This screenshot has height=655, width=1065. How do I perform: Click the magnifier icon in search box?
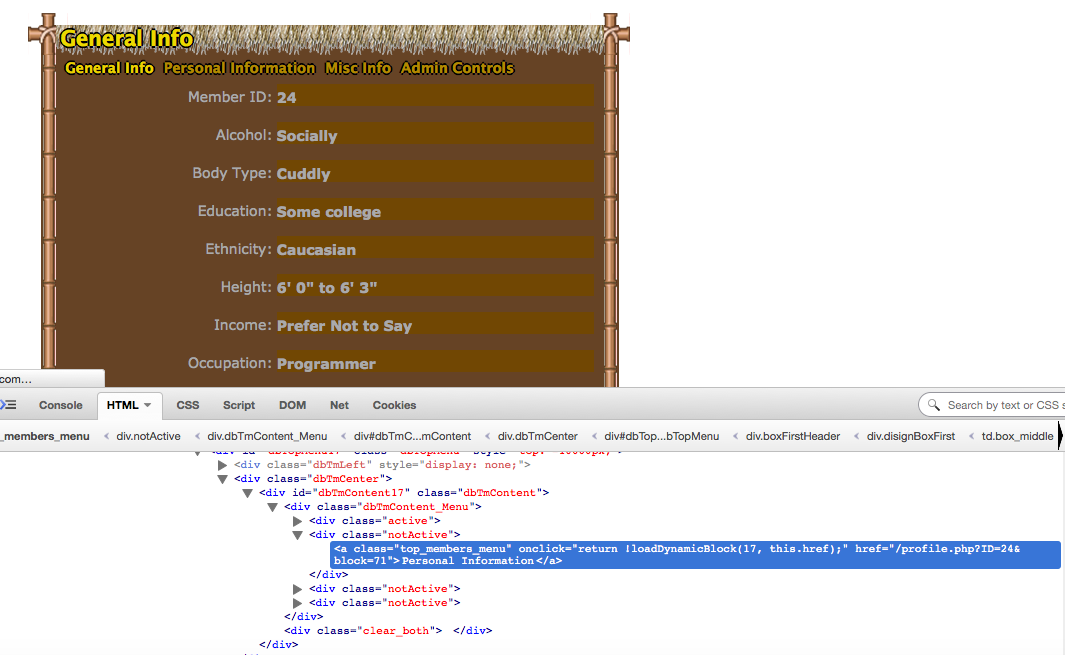(934, 405)
